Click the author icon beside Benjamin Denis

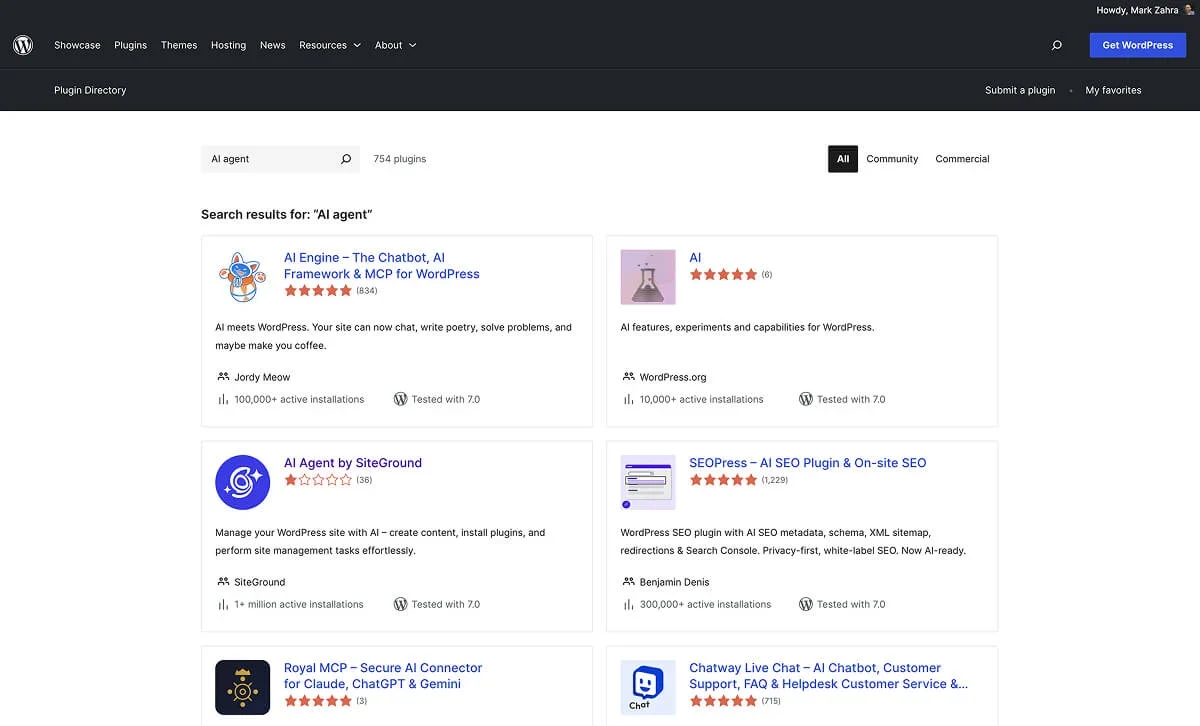click(x=629, y=582)
